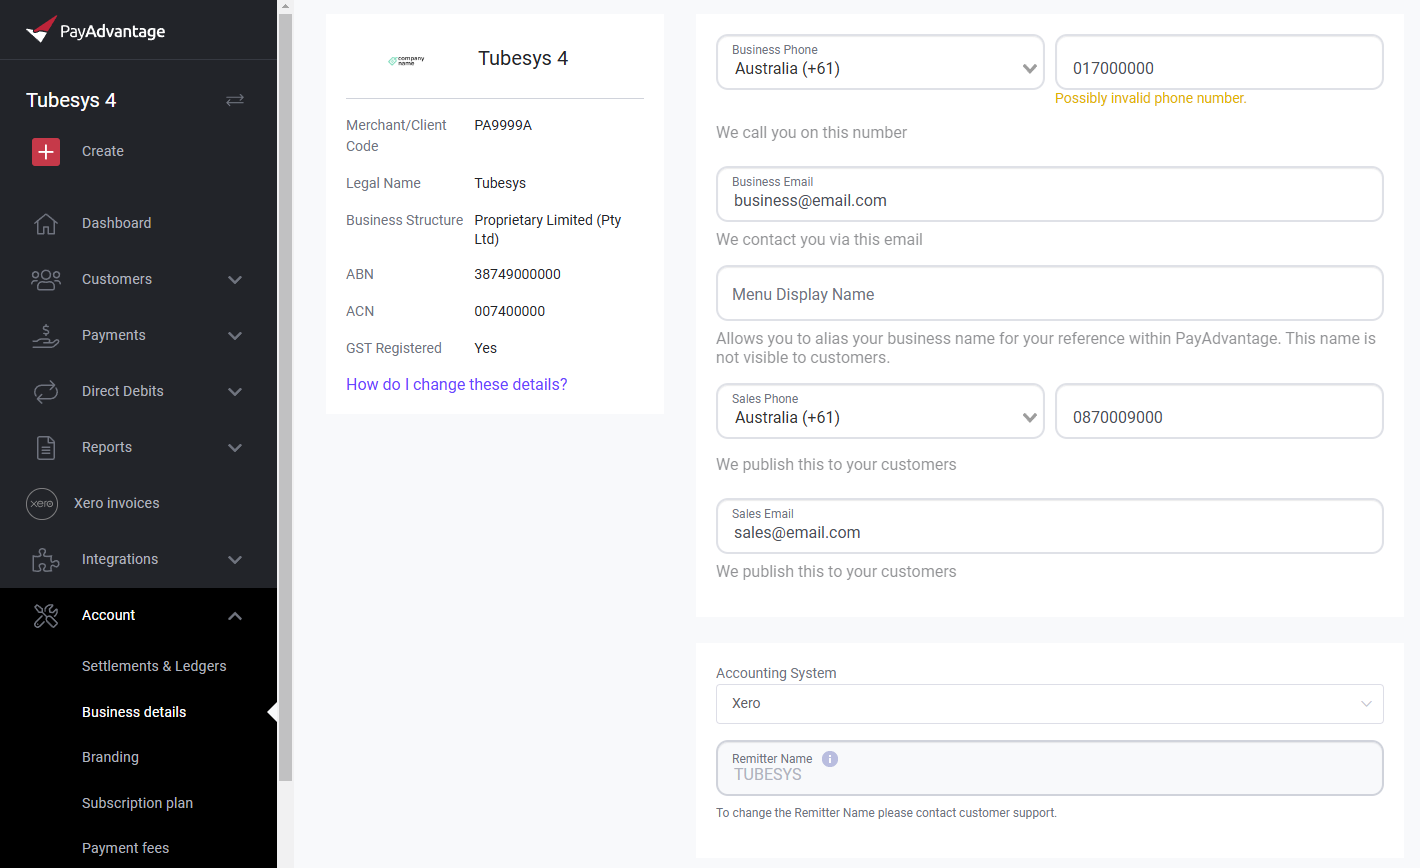Click 'To change the Remitter Name' note
The height and width of the screenshot is (868, 1420).
(886, 813)
